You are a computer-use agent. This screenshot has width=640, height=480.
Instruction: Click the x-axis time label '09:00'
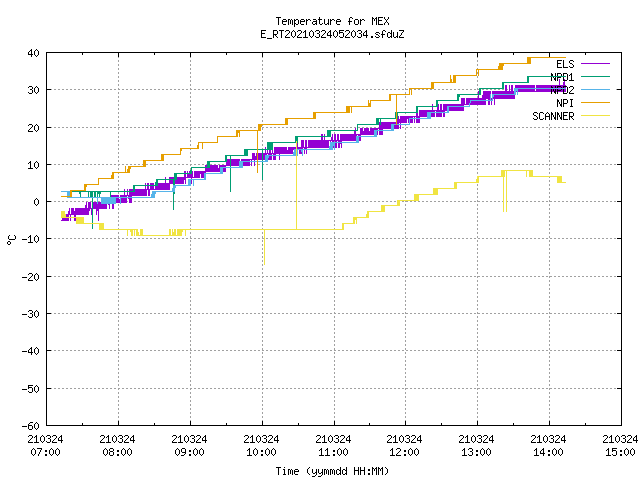189,453
